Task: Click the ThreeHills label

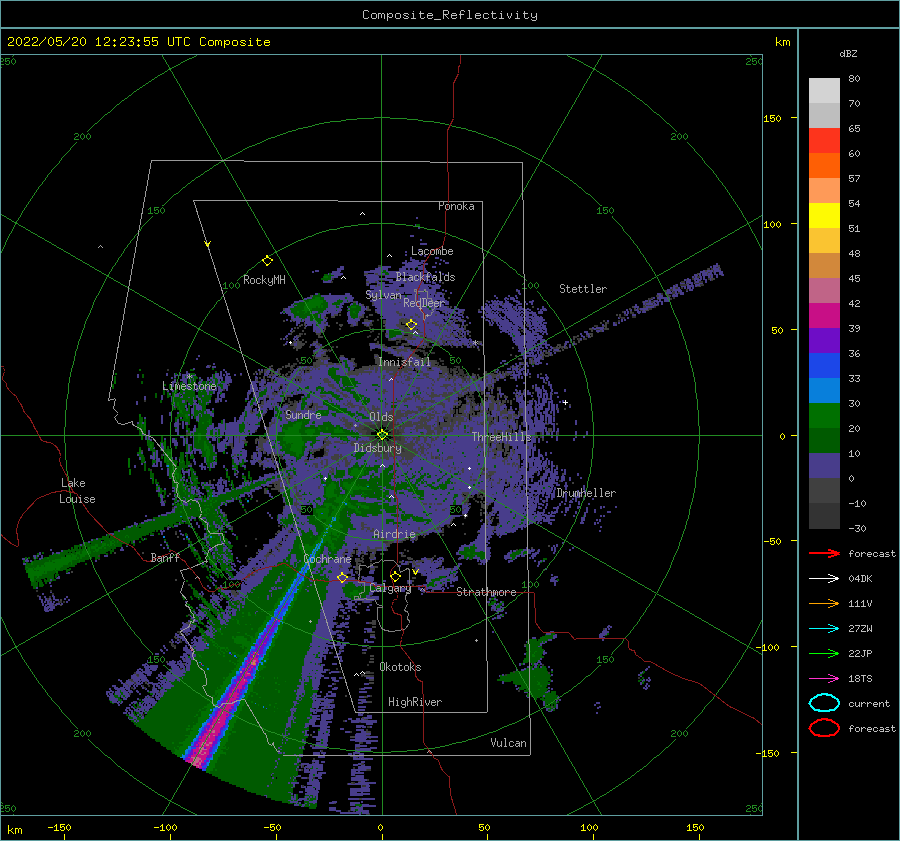Action: point(502,437)
